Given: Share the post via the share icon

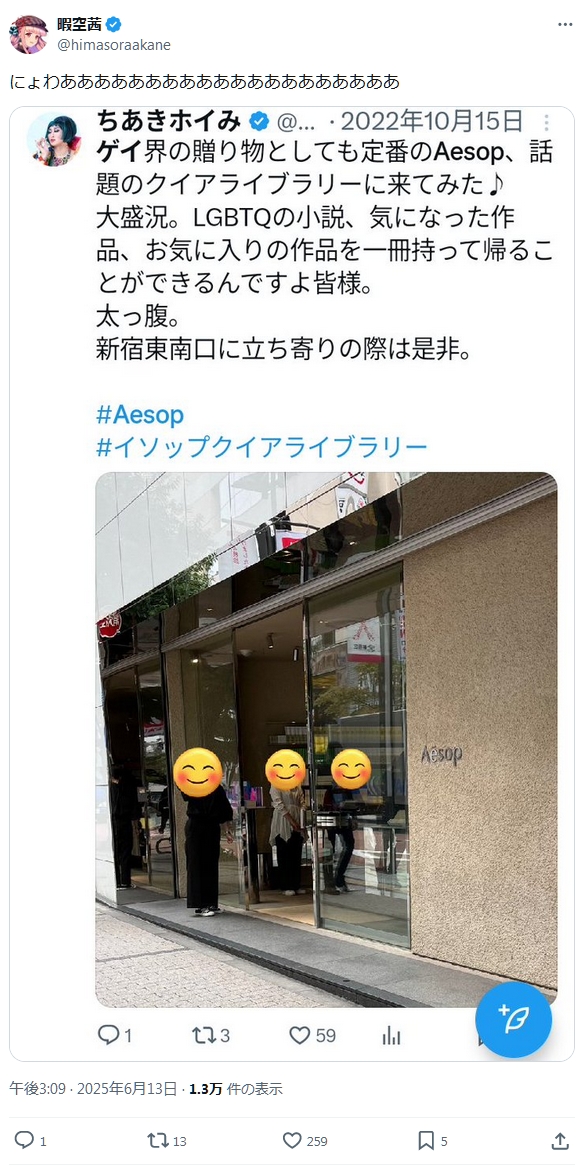Looking at the screenshot, I should coord(560,1140).
